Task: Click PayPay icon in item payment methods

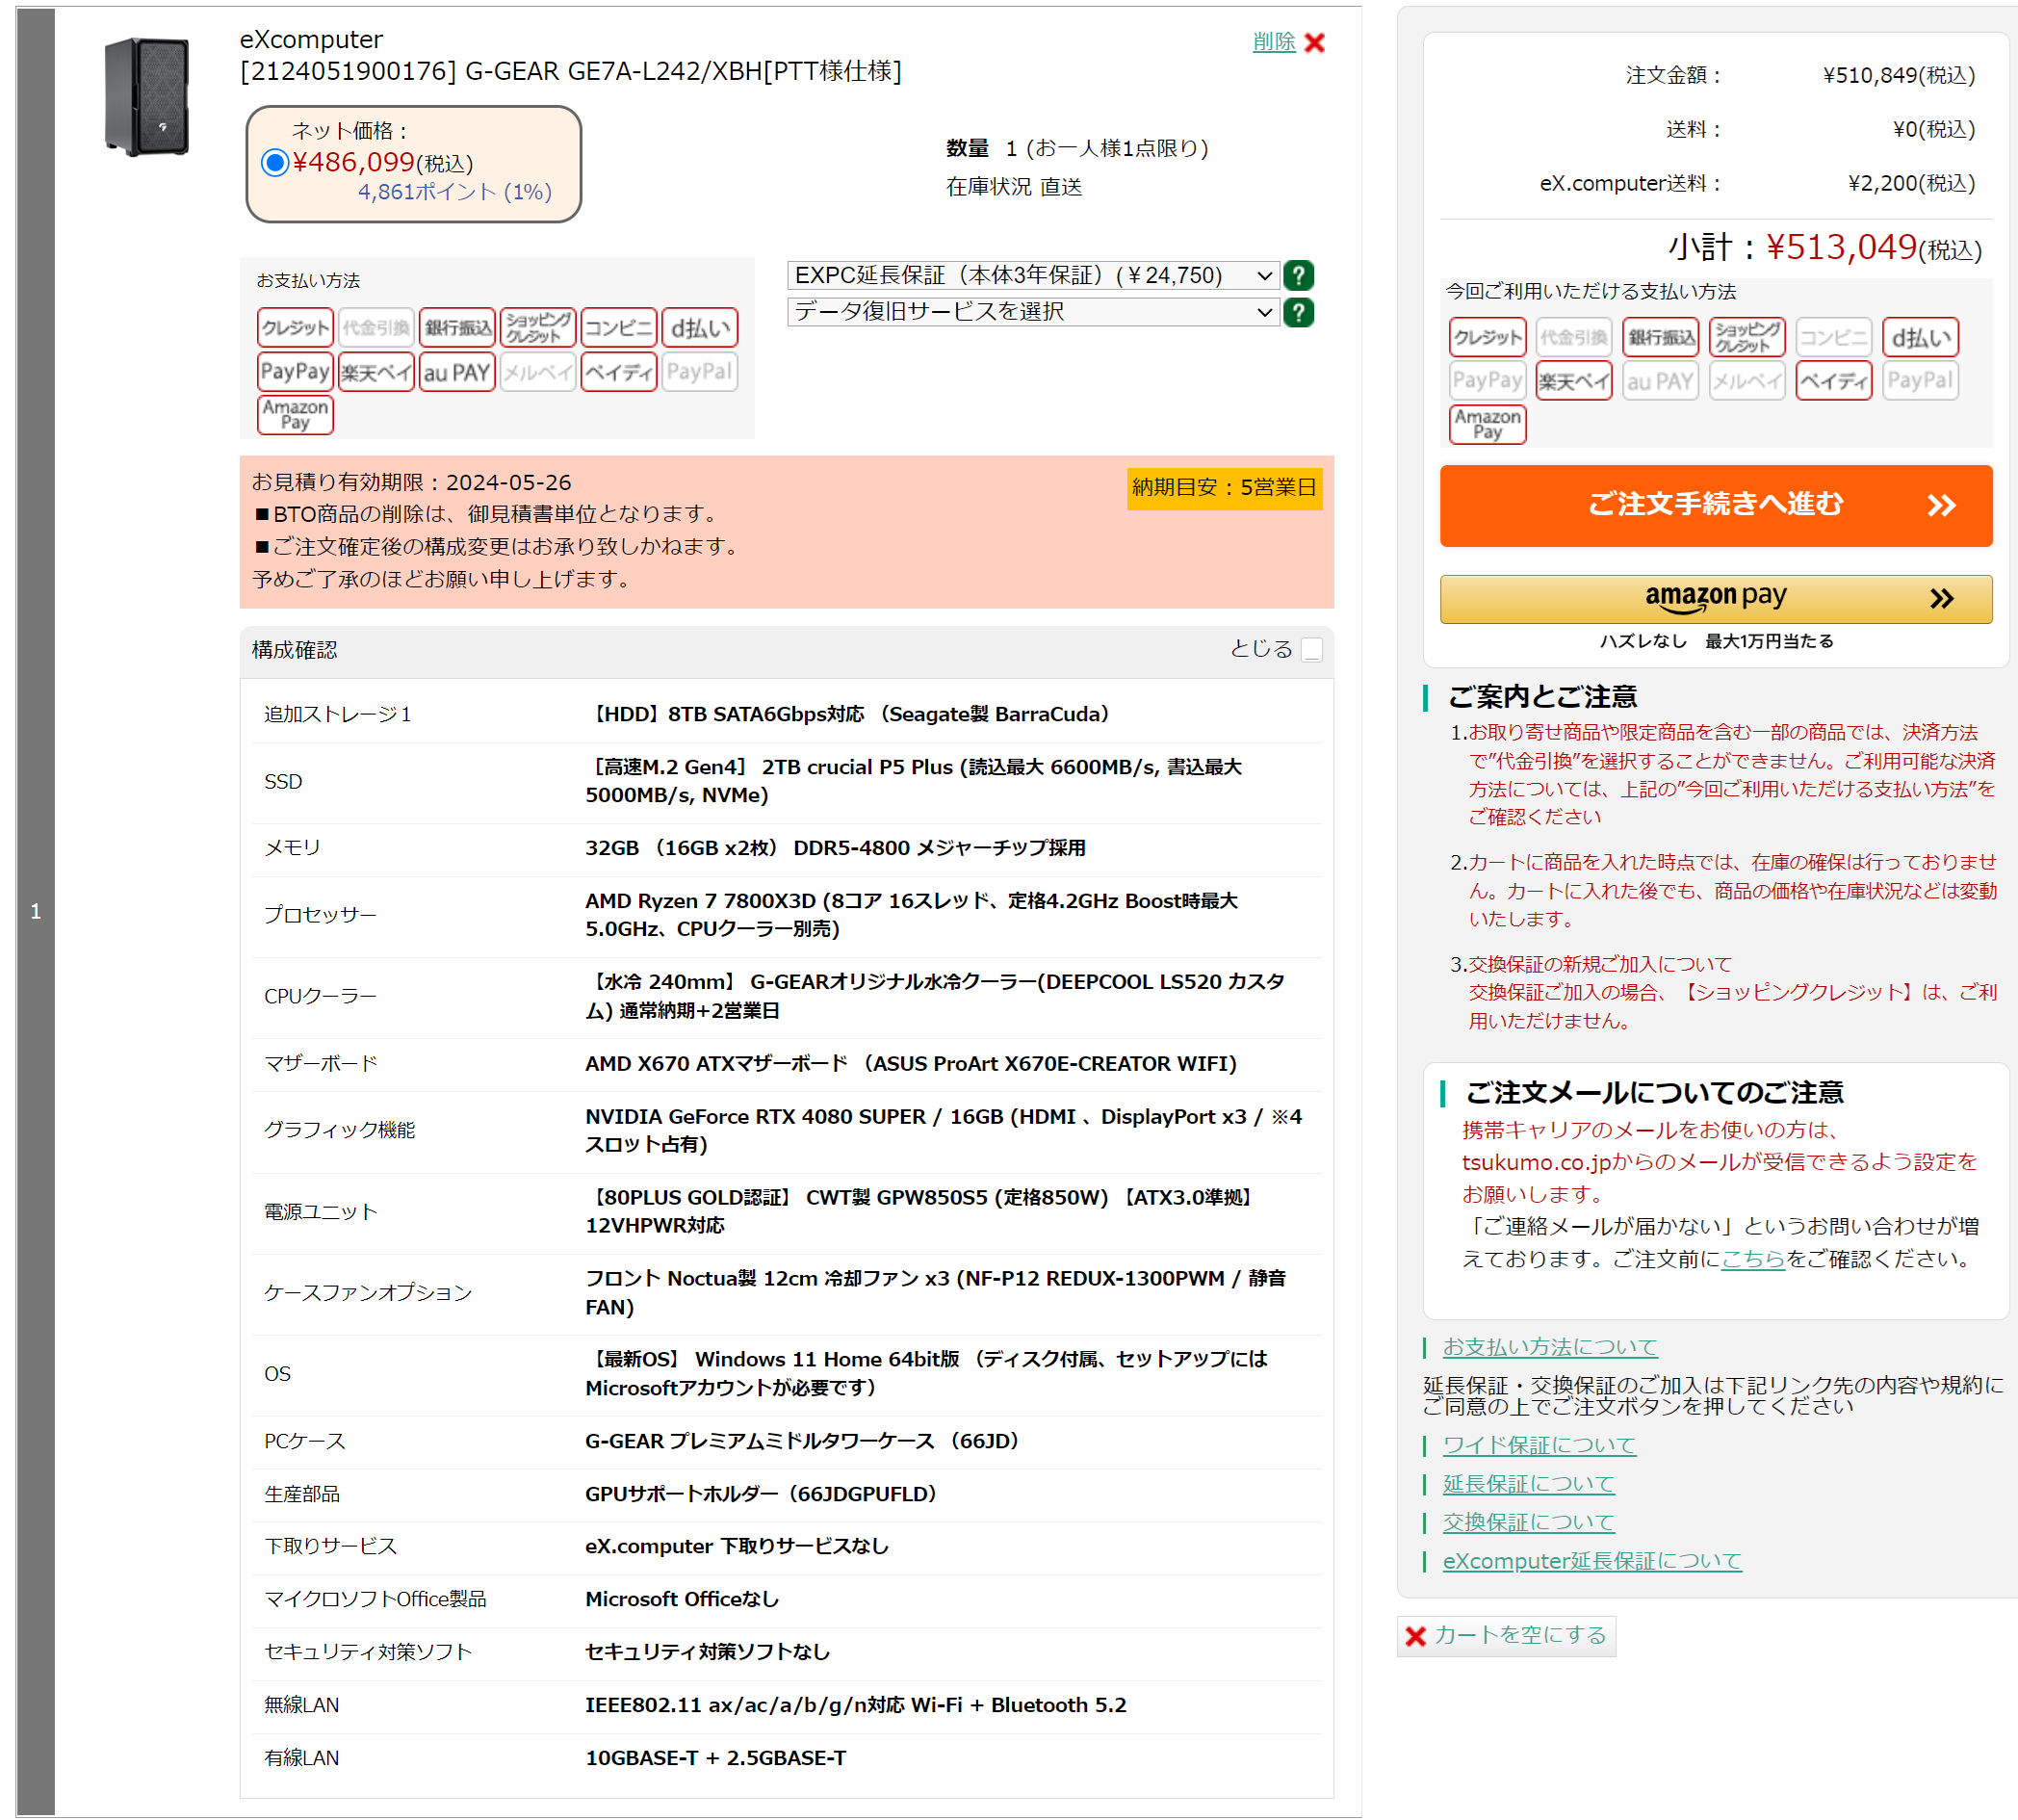Action: click(x=295, y=372)
